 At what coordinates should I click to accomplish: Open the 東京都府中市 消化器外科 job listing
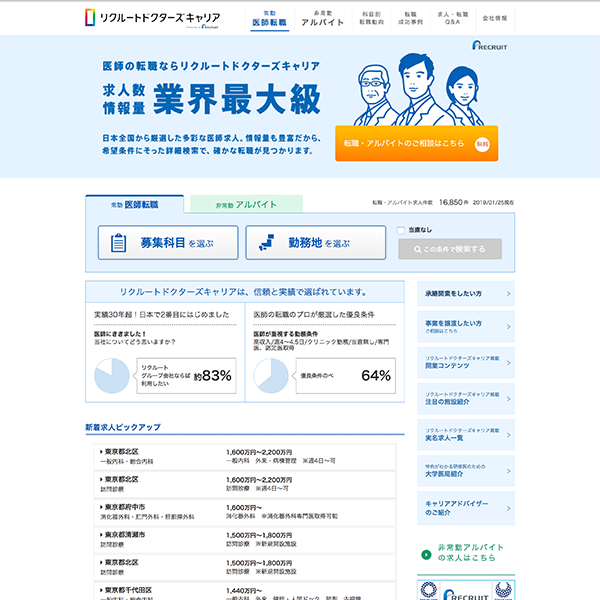[x=245, y=512]
